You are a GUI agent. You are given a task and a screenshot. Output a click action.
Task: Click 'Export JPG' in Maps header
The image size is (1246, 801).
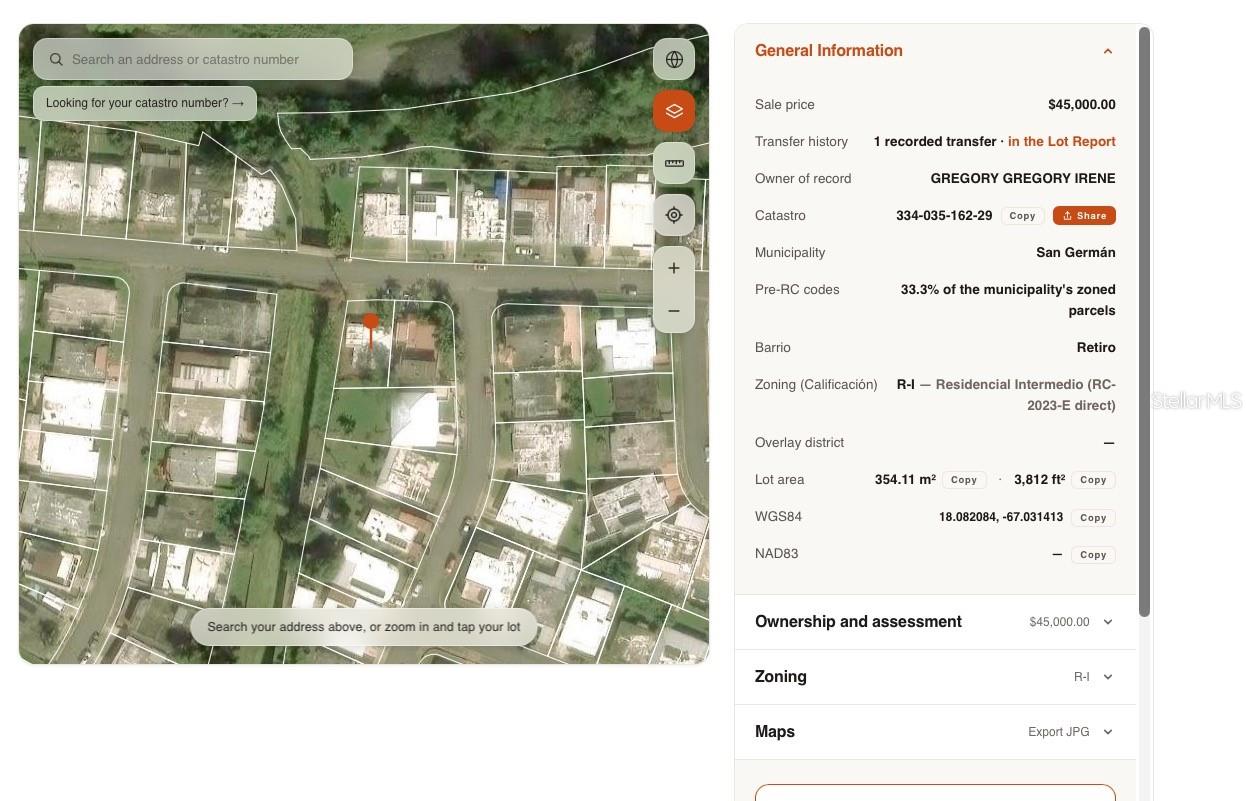pyautogui.click(x=1058, y=732)
